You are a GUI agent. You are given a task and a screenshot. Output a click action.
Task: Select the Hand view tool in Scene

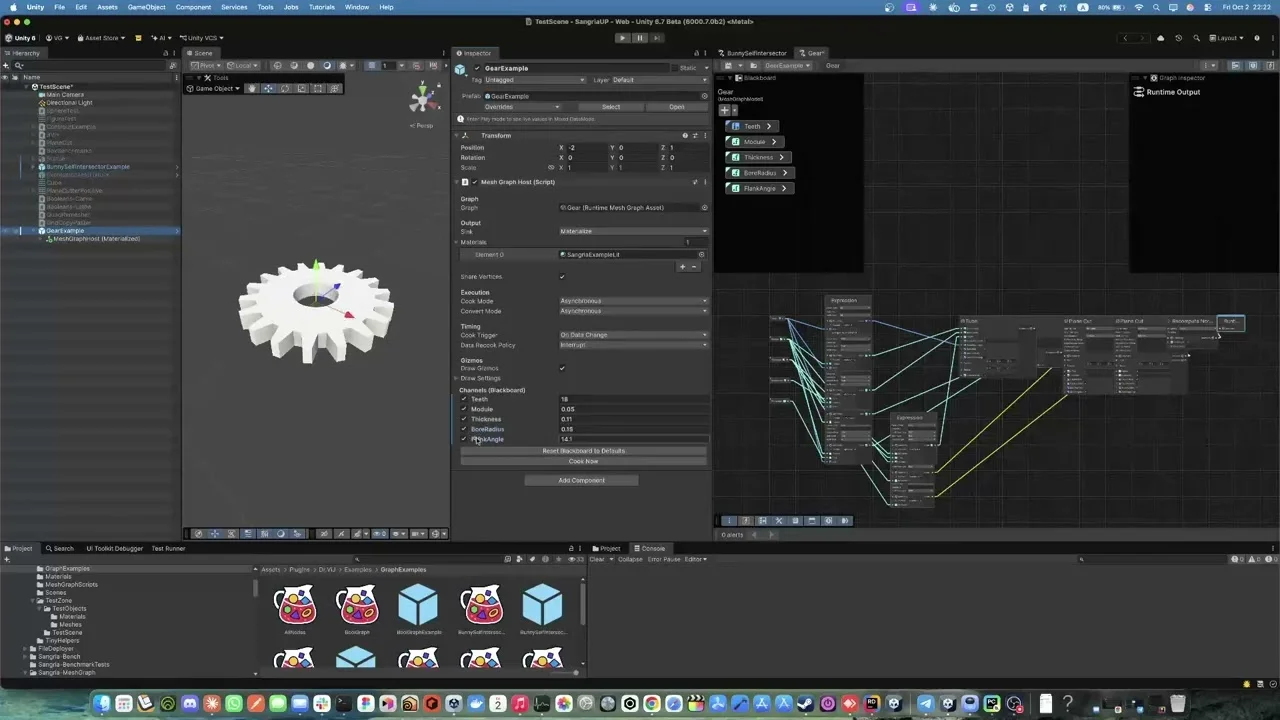252,88
